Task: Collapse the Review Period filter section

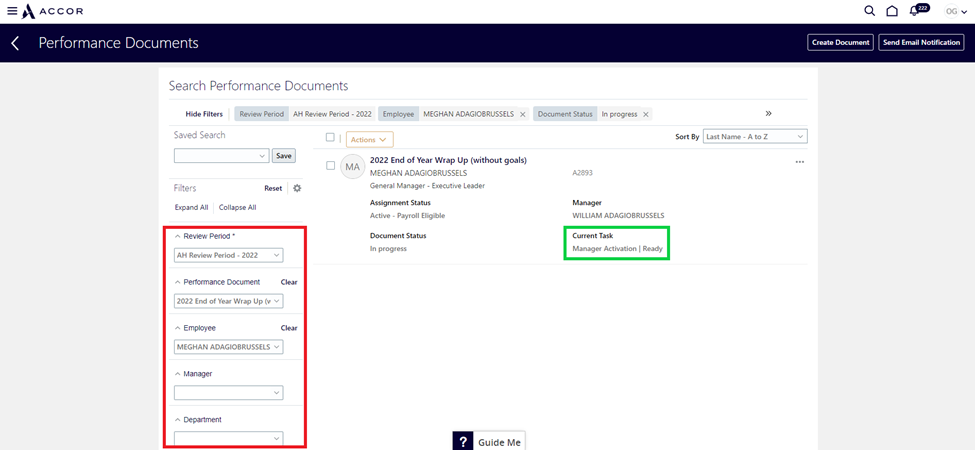Action: click(x=177, y=237)
